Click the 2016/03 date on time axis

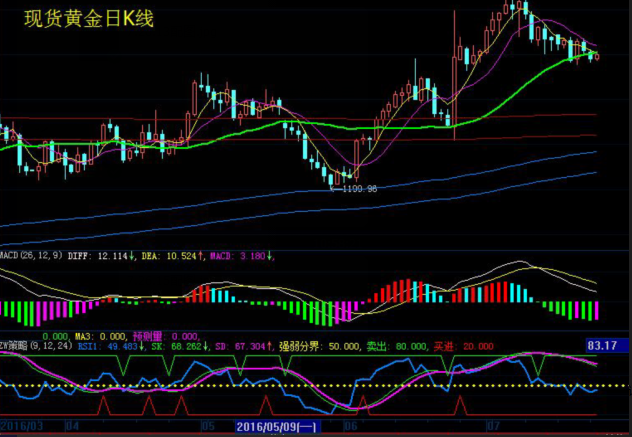pos(22,427)
